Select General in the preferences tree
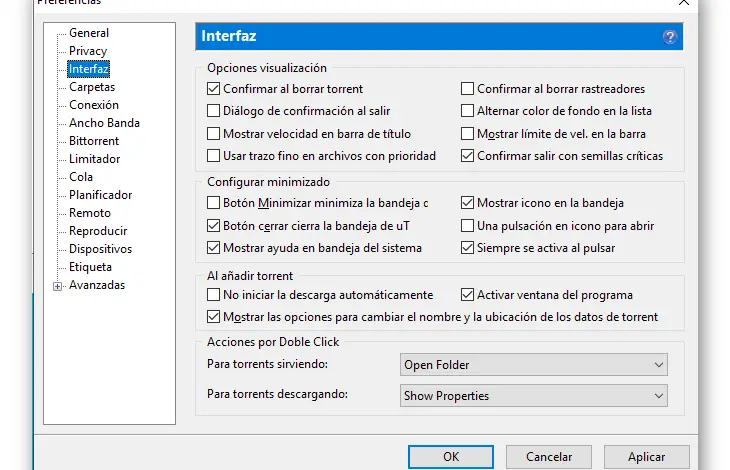This screenshot has width=730, height=470. tap(89, 33)
